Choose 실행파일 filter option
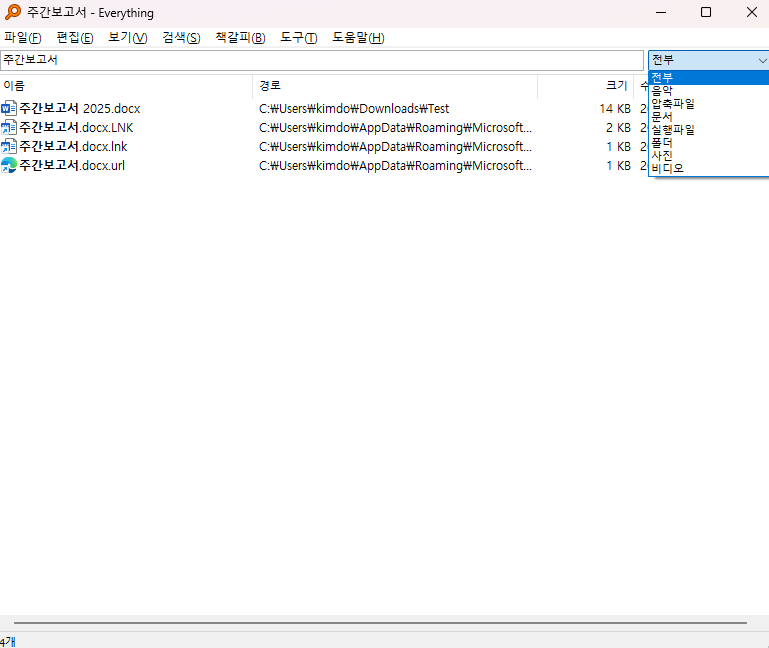Viewport: 769px width, 648px height. [709, 130]
